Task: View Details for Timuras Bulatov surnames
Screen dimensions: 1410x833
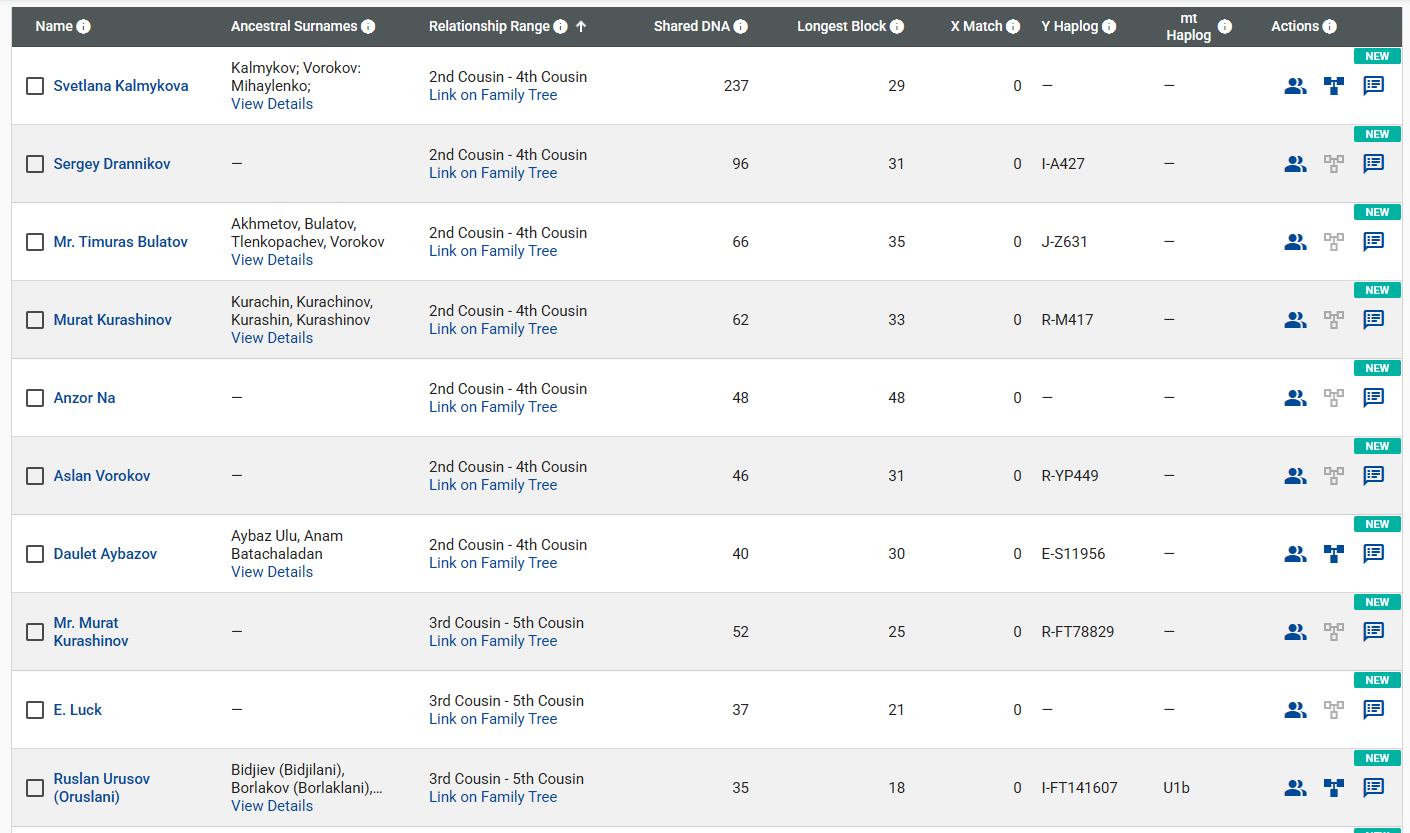Action: 272,260
